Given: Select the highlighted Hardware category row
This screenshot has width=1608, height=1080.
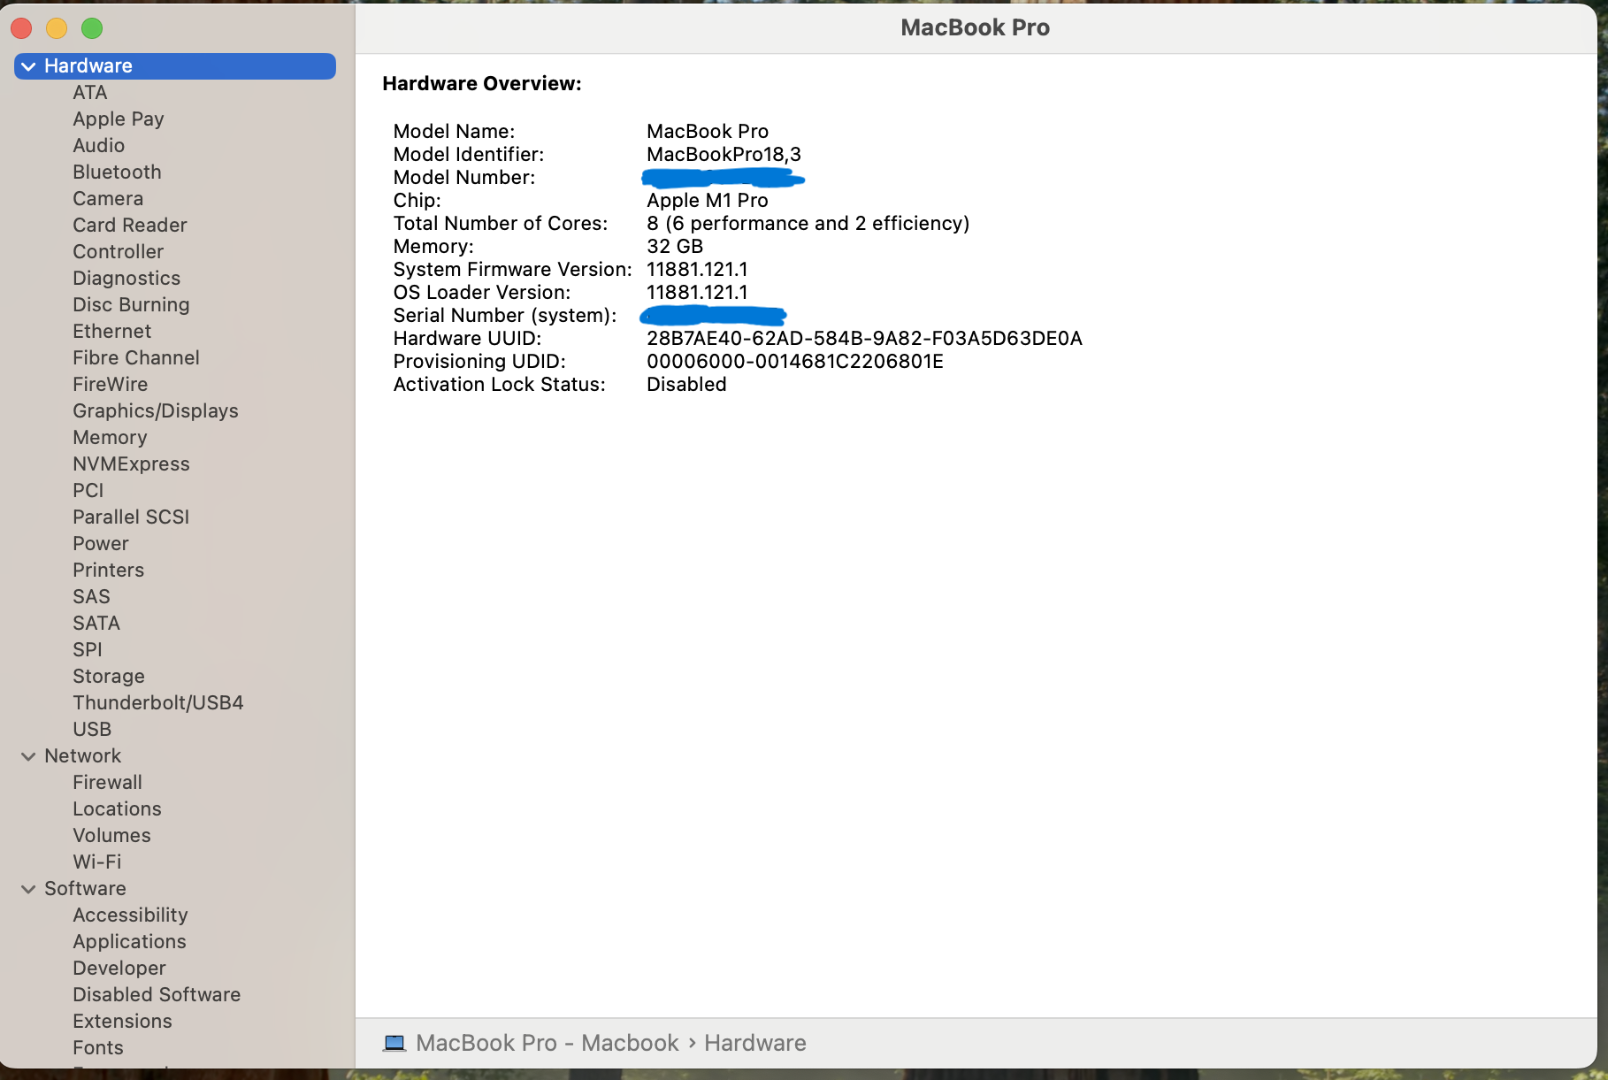Looking at the screenshot, I should 175,66.
